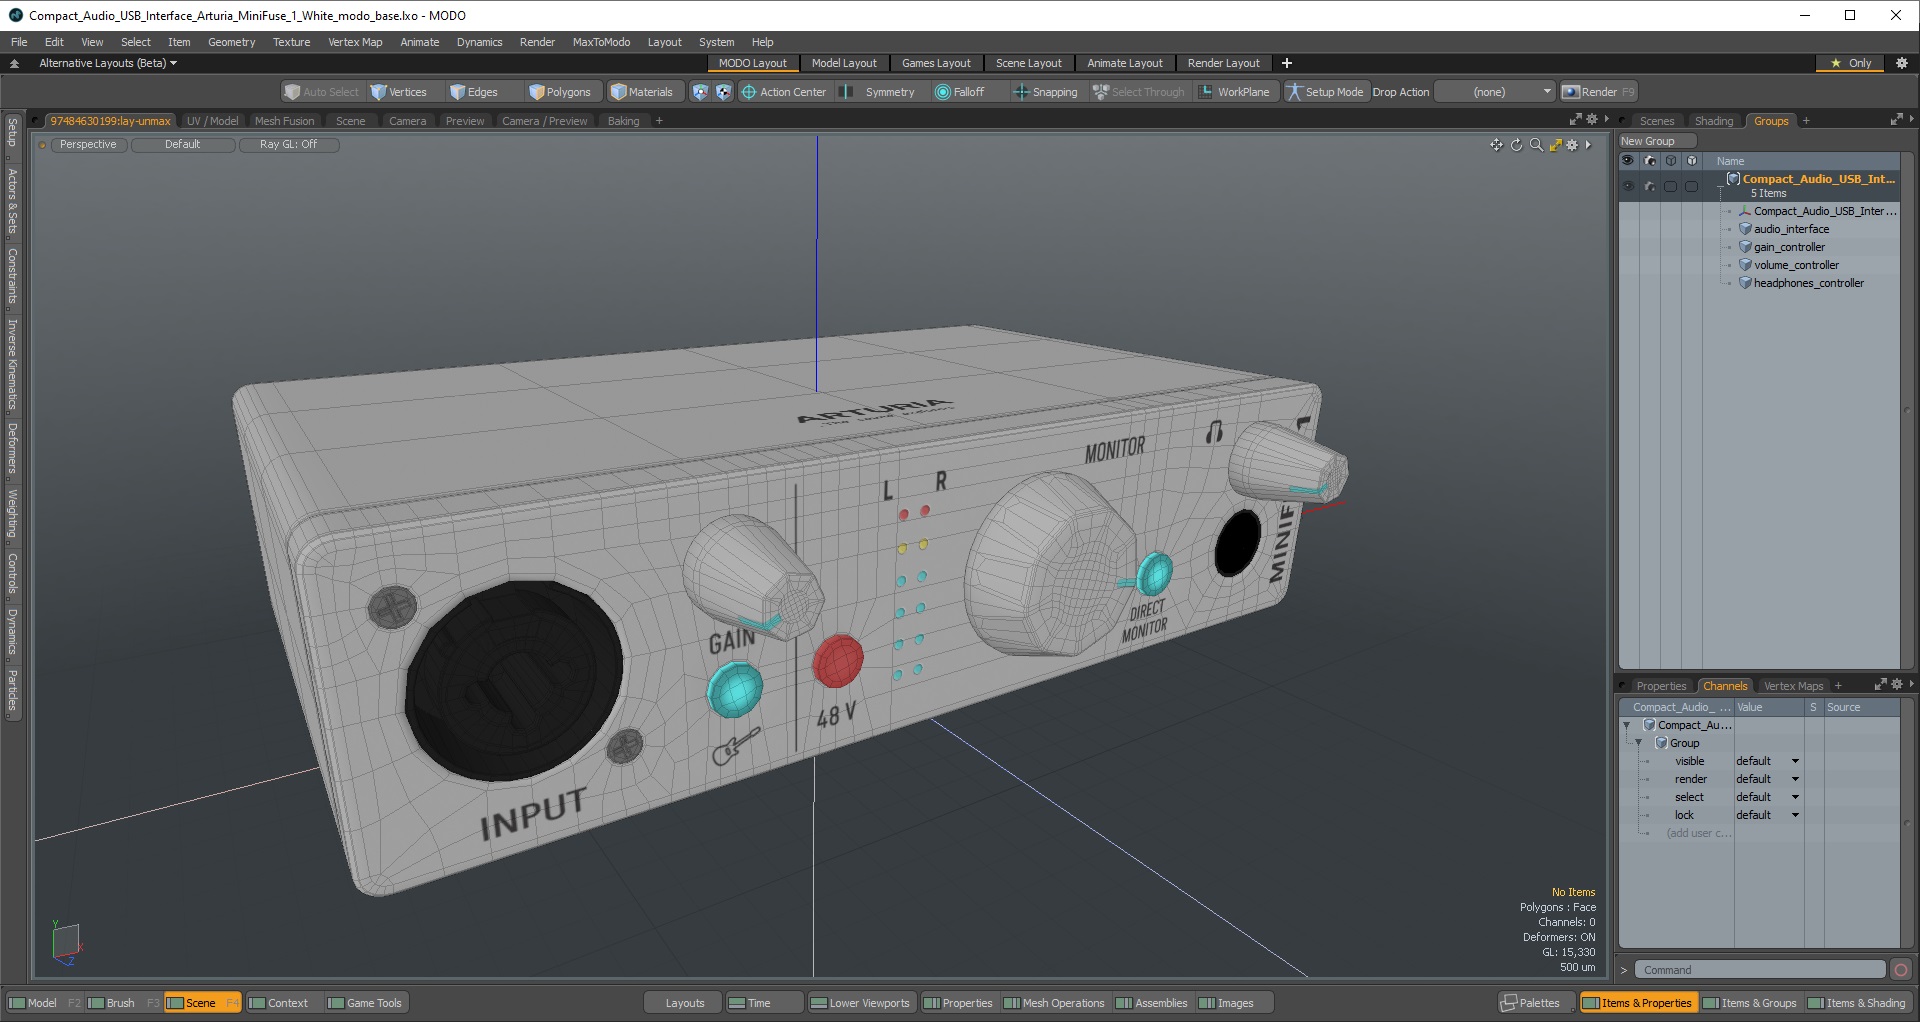
Task: Click the render camera column header icon
Action: (1650, 161)
